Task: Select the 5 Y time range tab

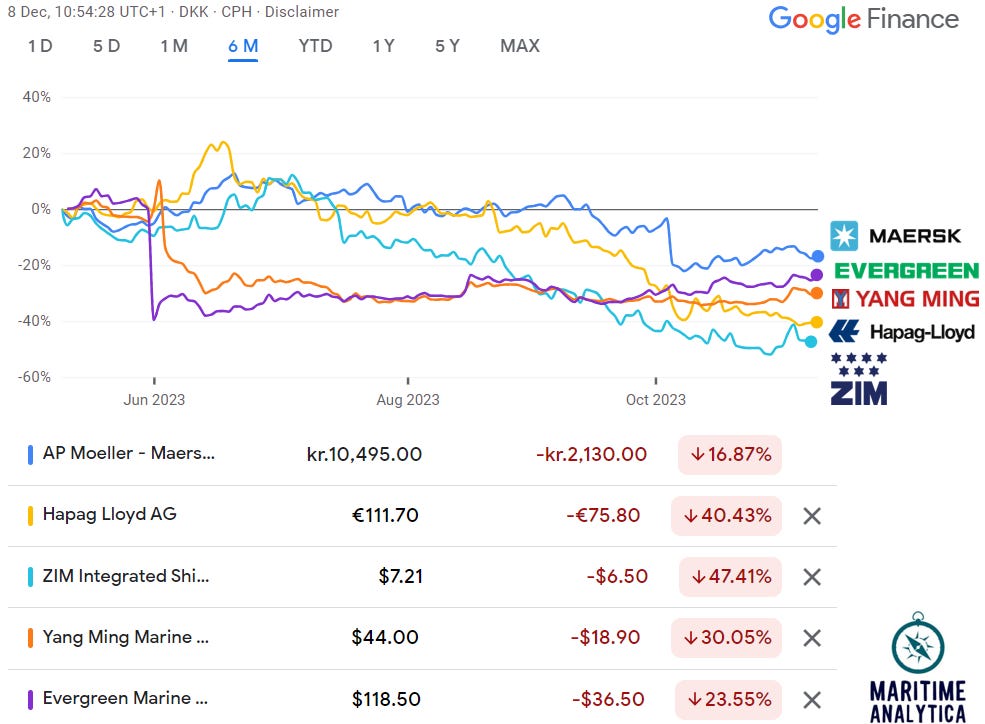Action: point(447,46)
